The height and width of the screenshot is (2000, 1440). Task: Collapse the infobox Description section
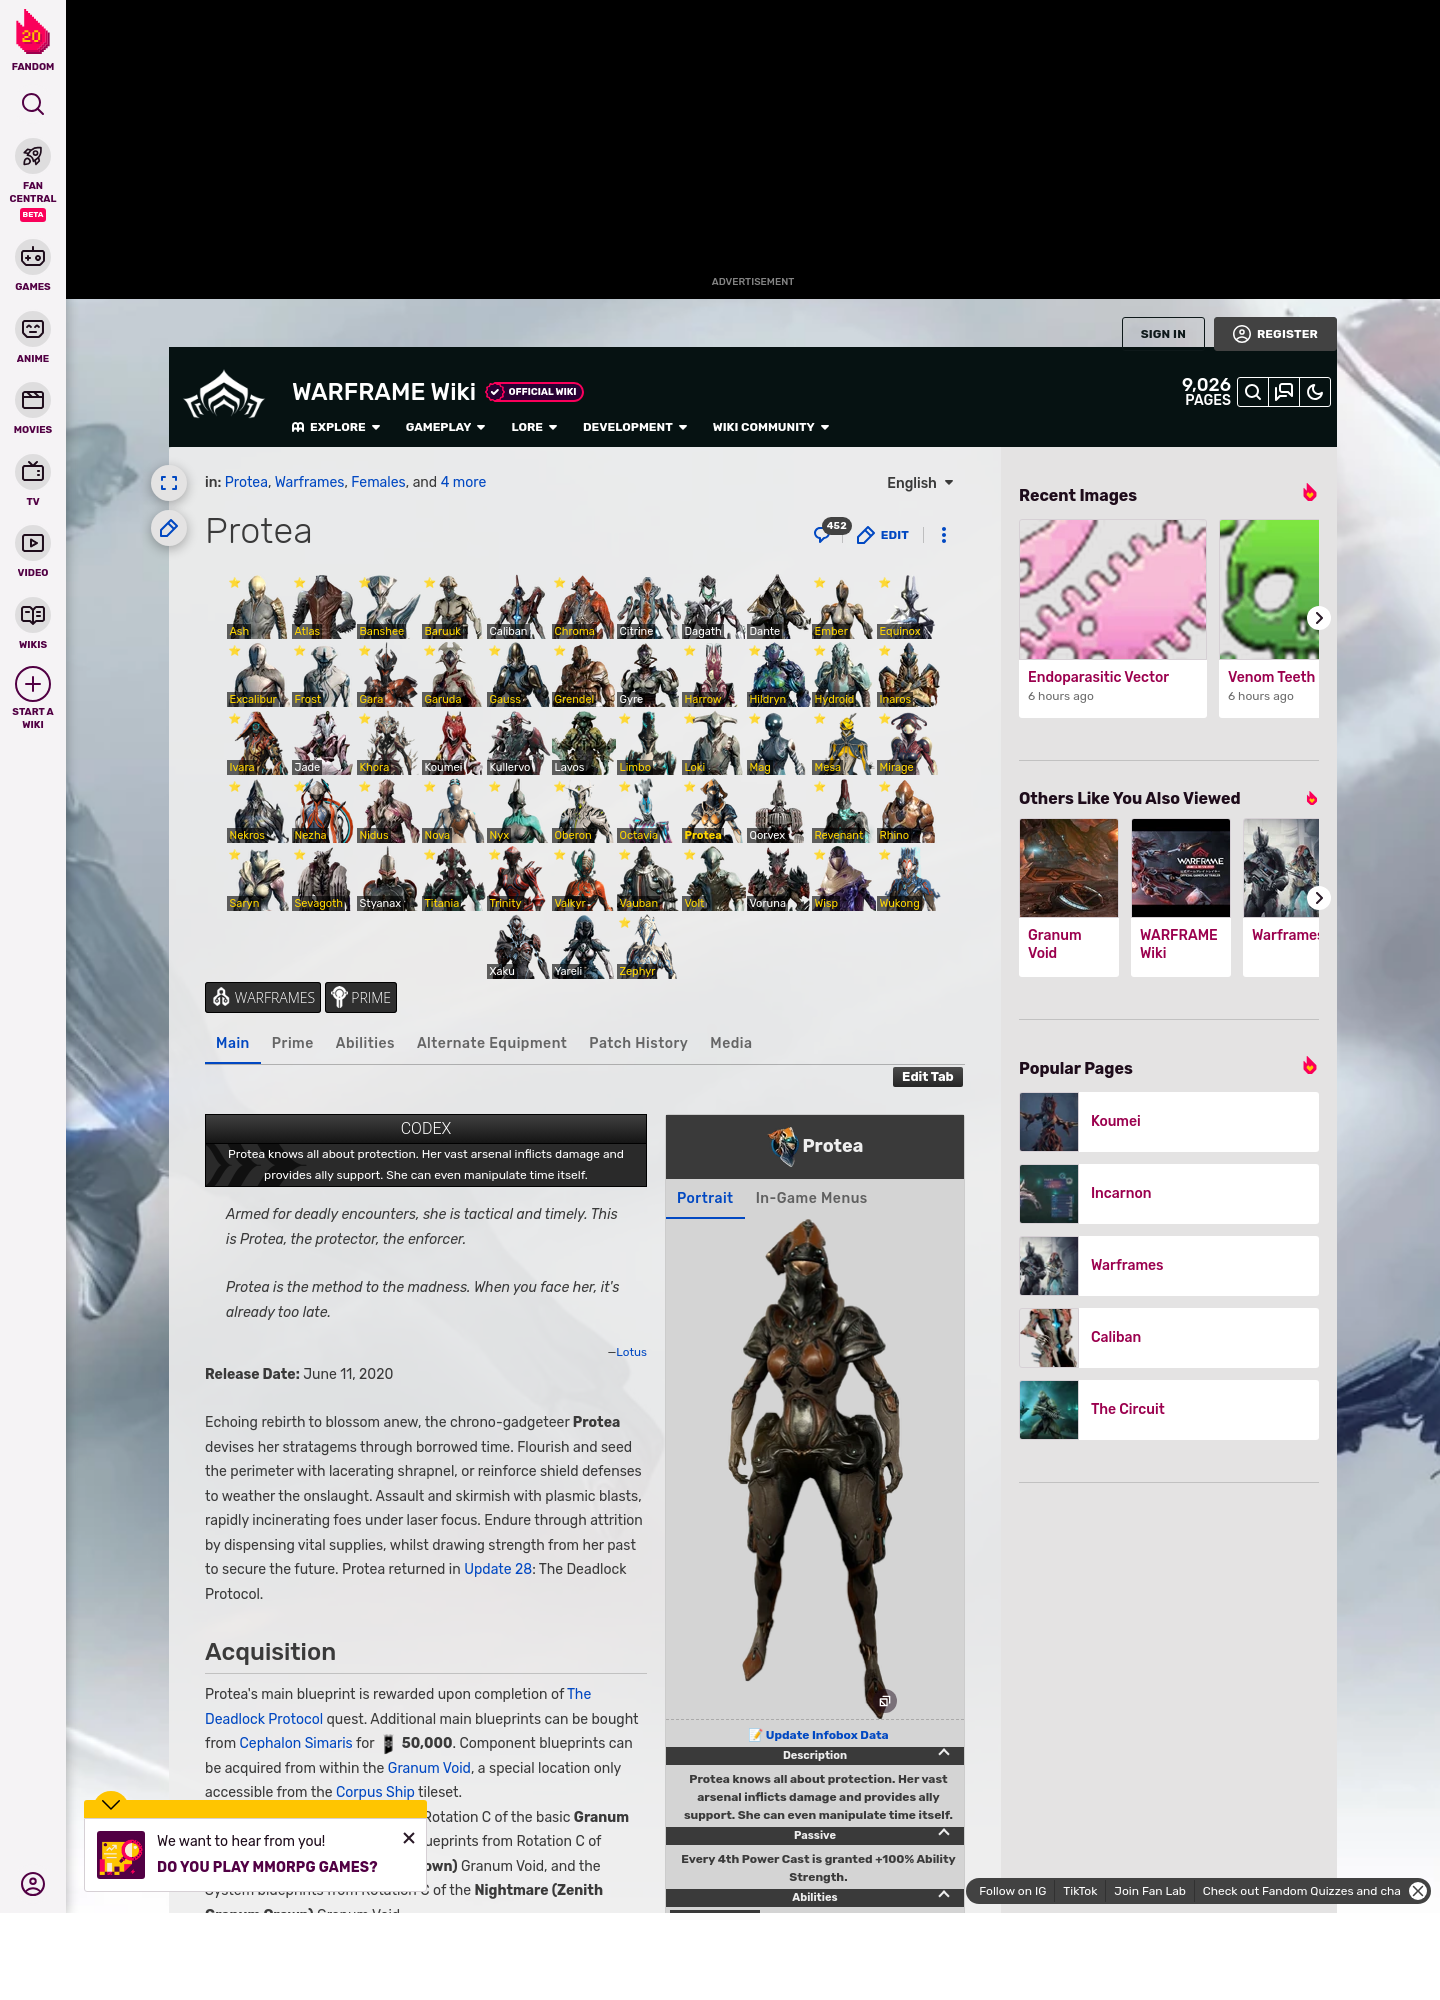coord(943,1754)
